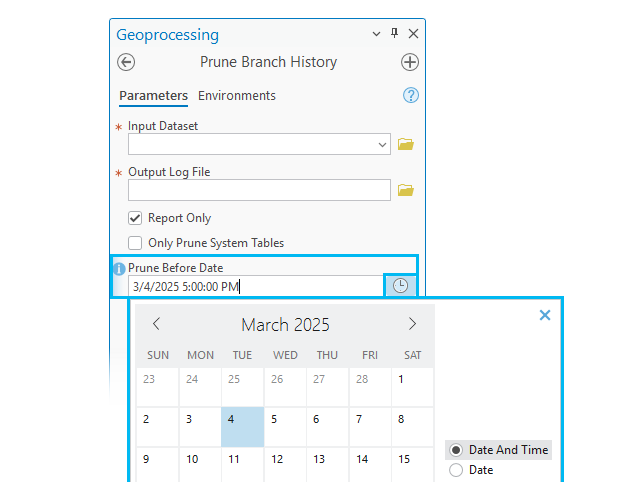627x482 pixels.
Task: Go to next month in calendar
Action: click(x=412, y=324)
